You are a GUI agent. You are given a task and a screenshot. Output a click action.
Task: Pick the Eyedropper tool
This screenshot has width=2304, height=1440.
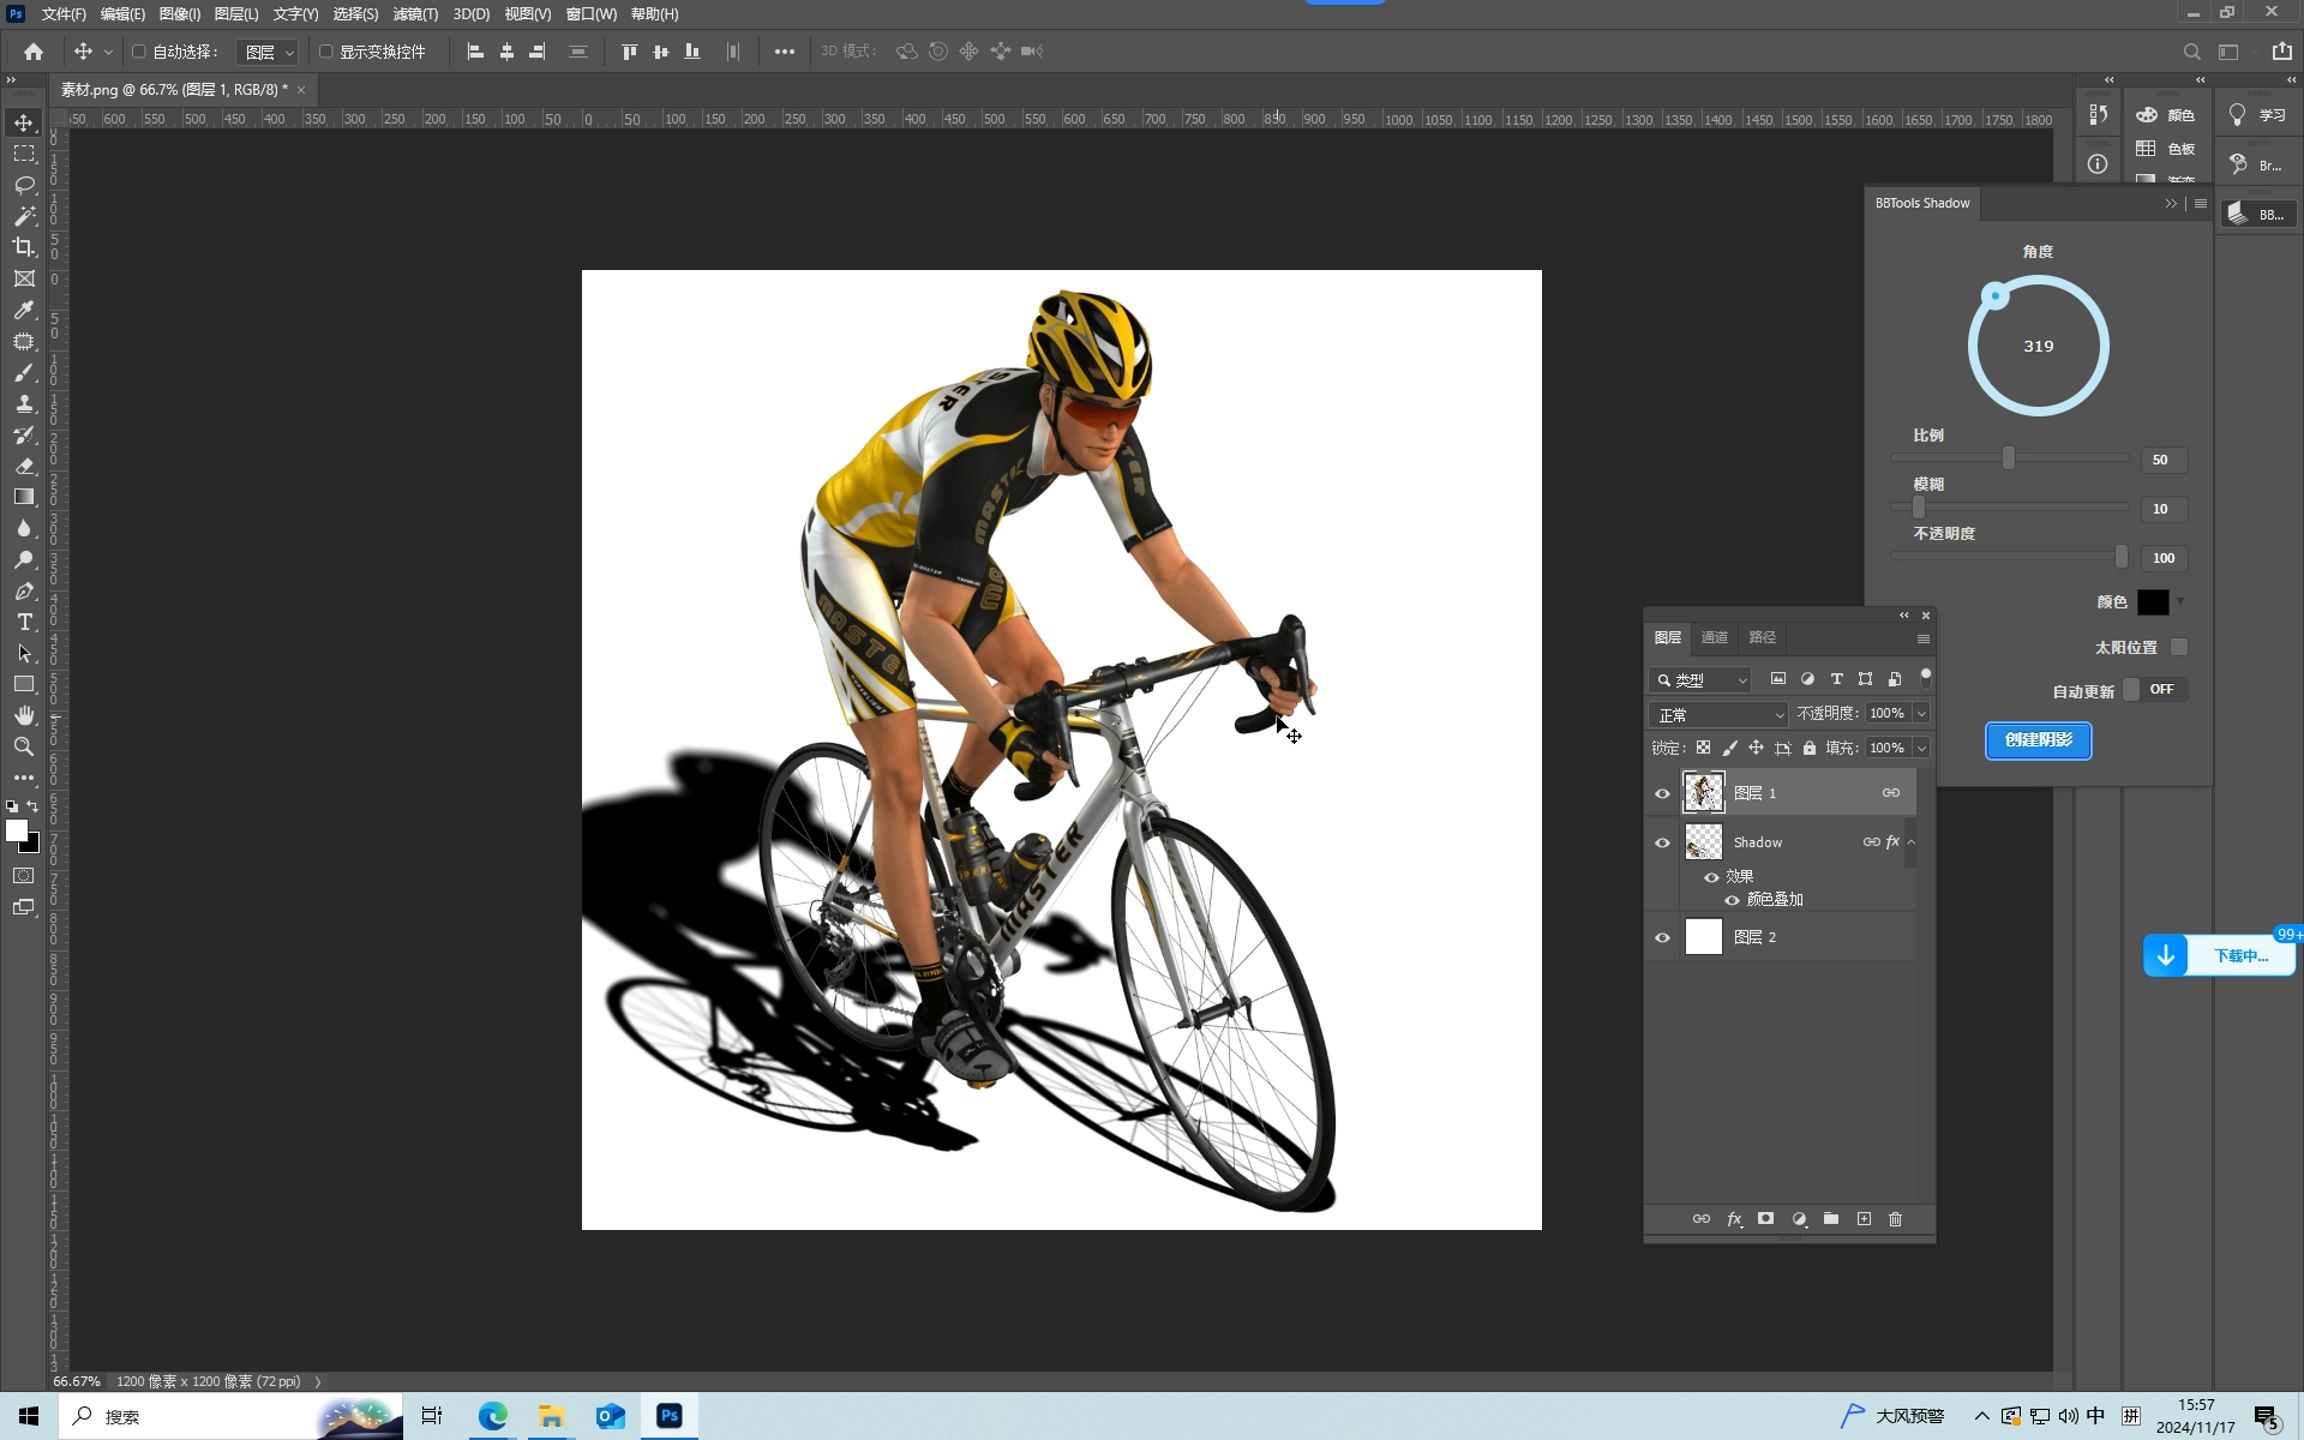[x=24, y=310]
